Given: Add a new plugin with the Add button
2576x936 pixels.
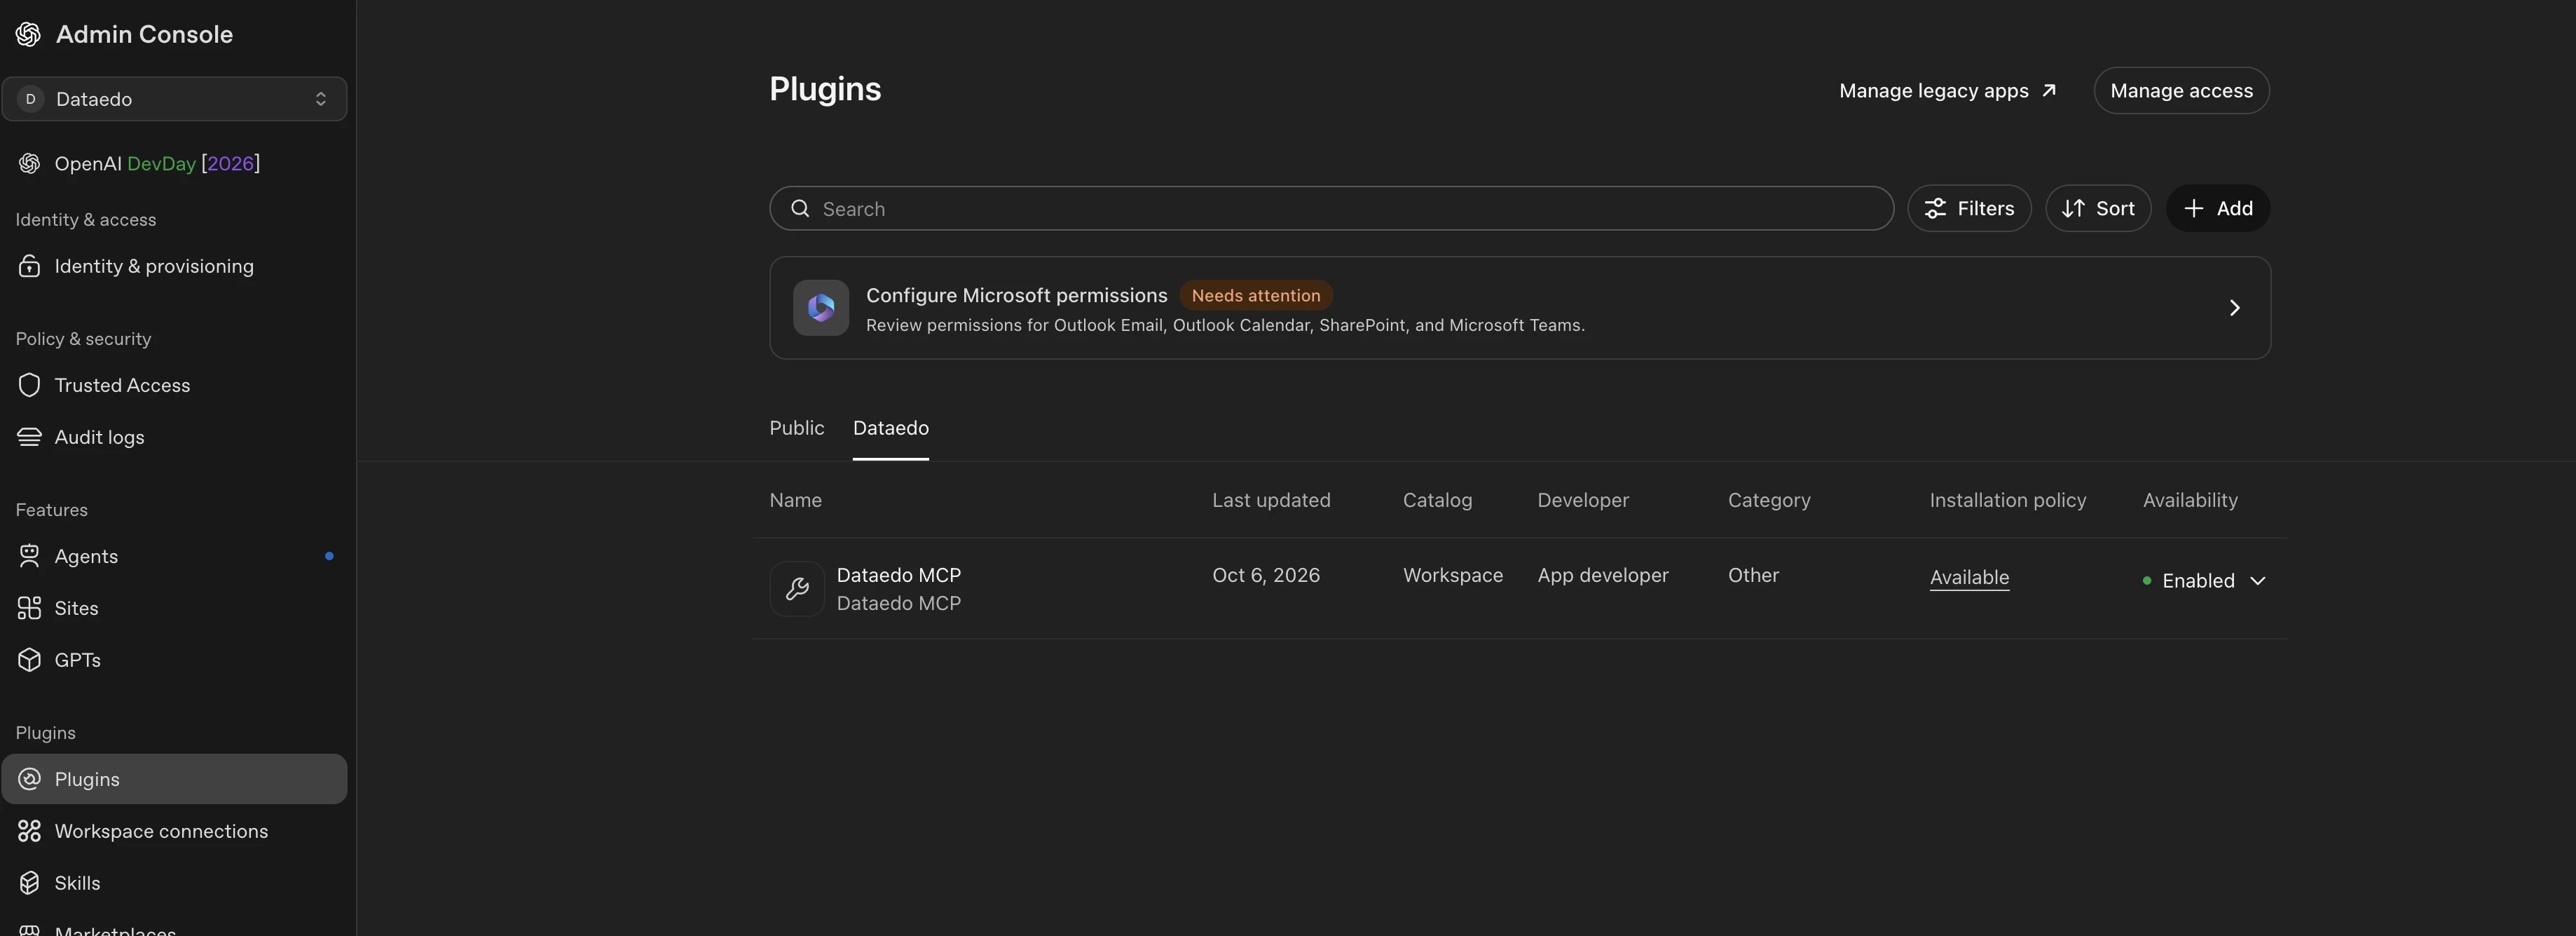Looking at the screenshot, I should [x=2218, y=208].
